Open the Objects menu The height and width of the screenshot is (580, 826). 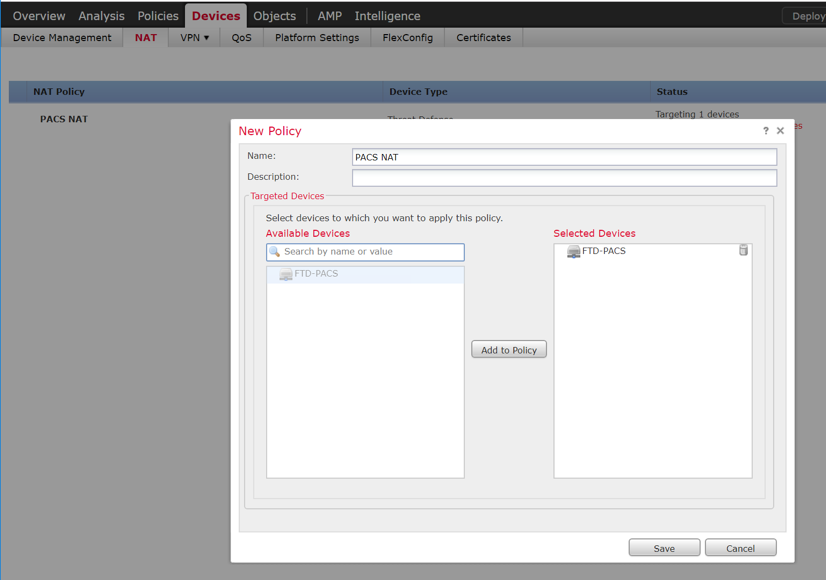coord(274,15)
